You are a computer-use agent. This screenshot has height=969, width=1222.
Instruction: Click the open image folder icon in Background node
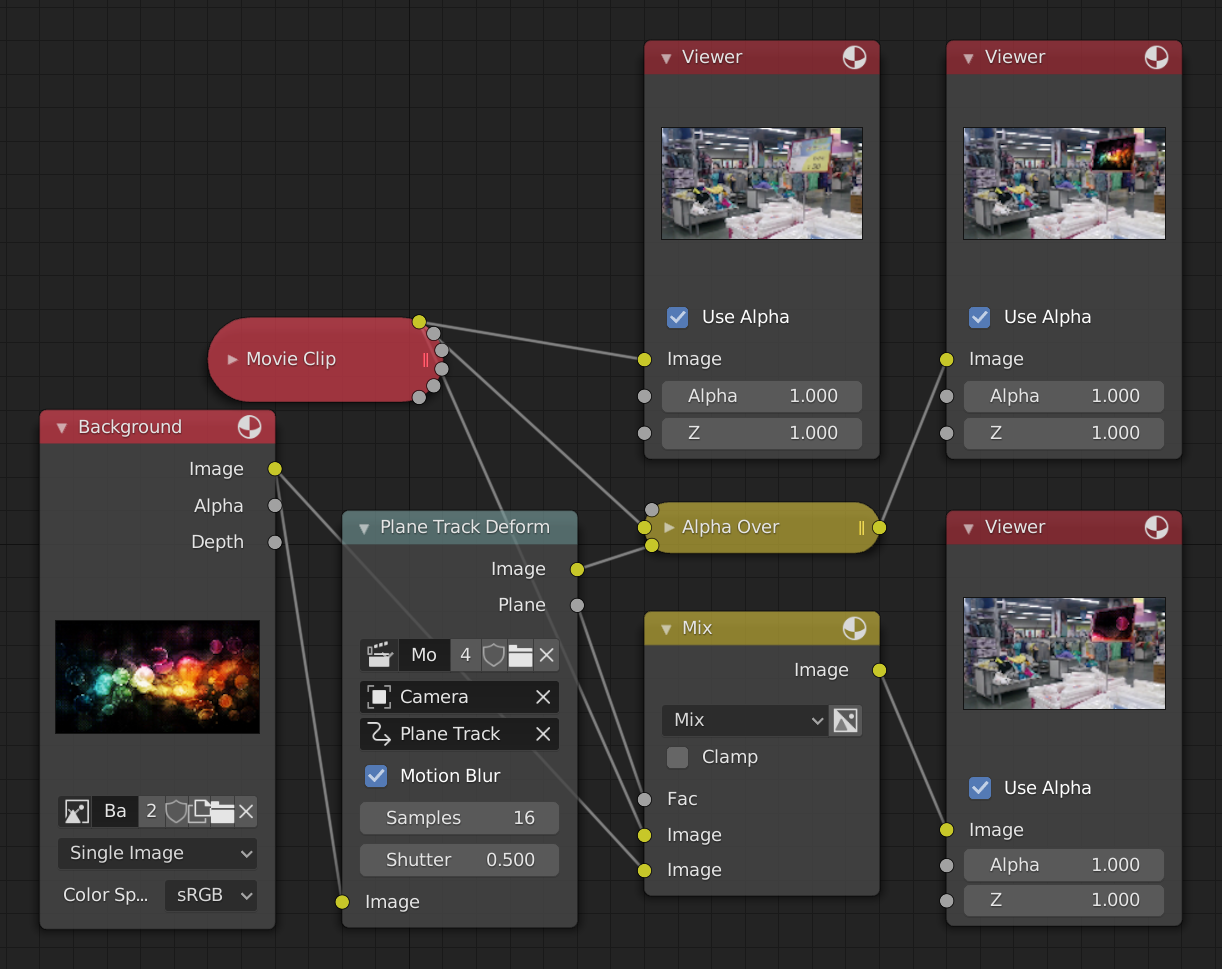click(221, 811)
